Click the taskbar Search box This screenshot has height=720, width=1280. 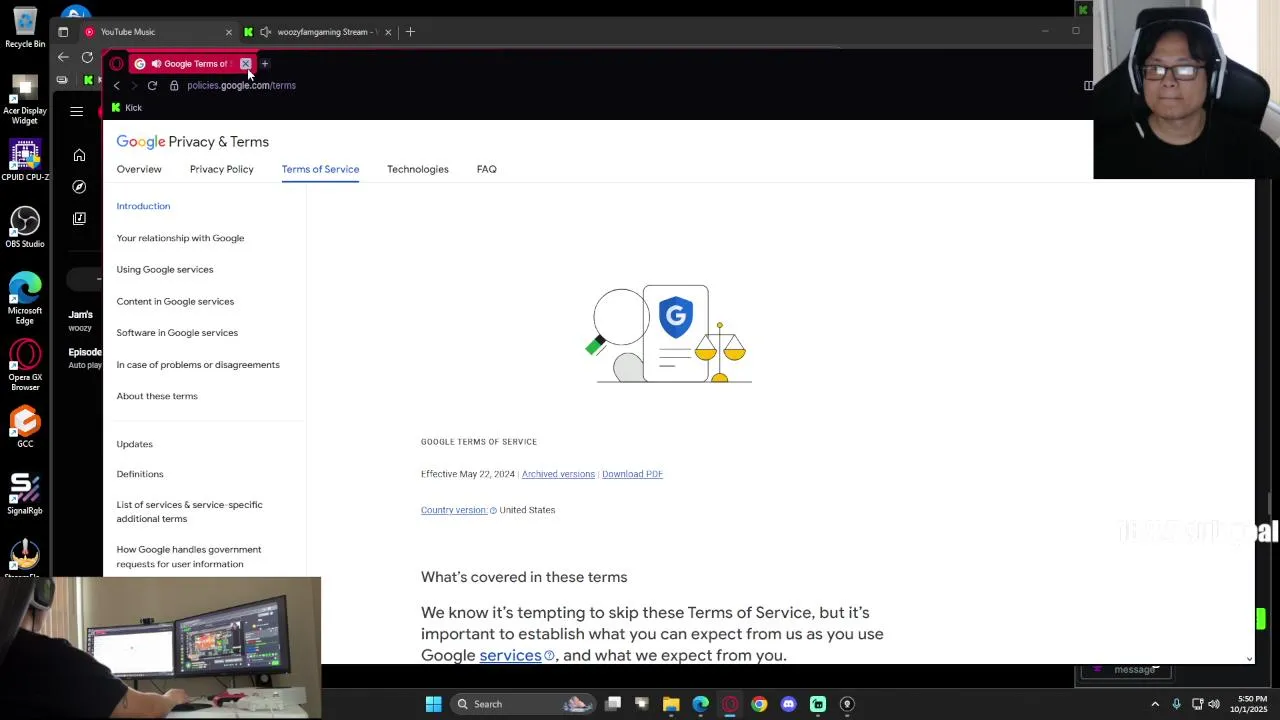coord(522,704)
